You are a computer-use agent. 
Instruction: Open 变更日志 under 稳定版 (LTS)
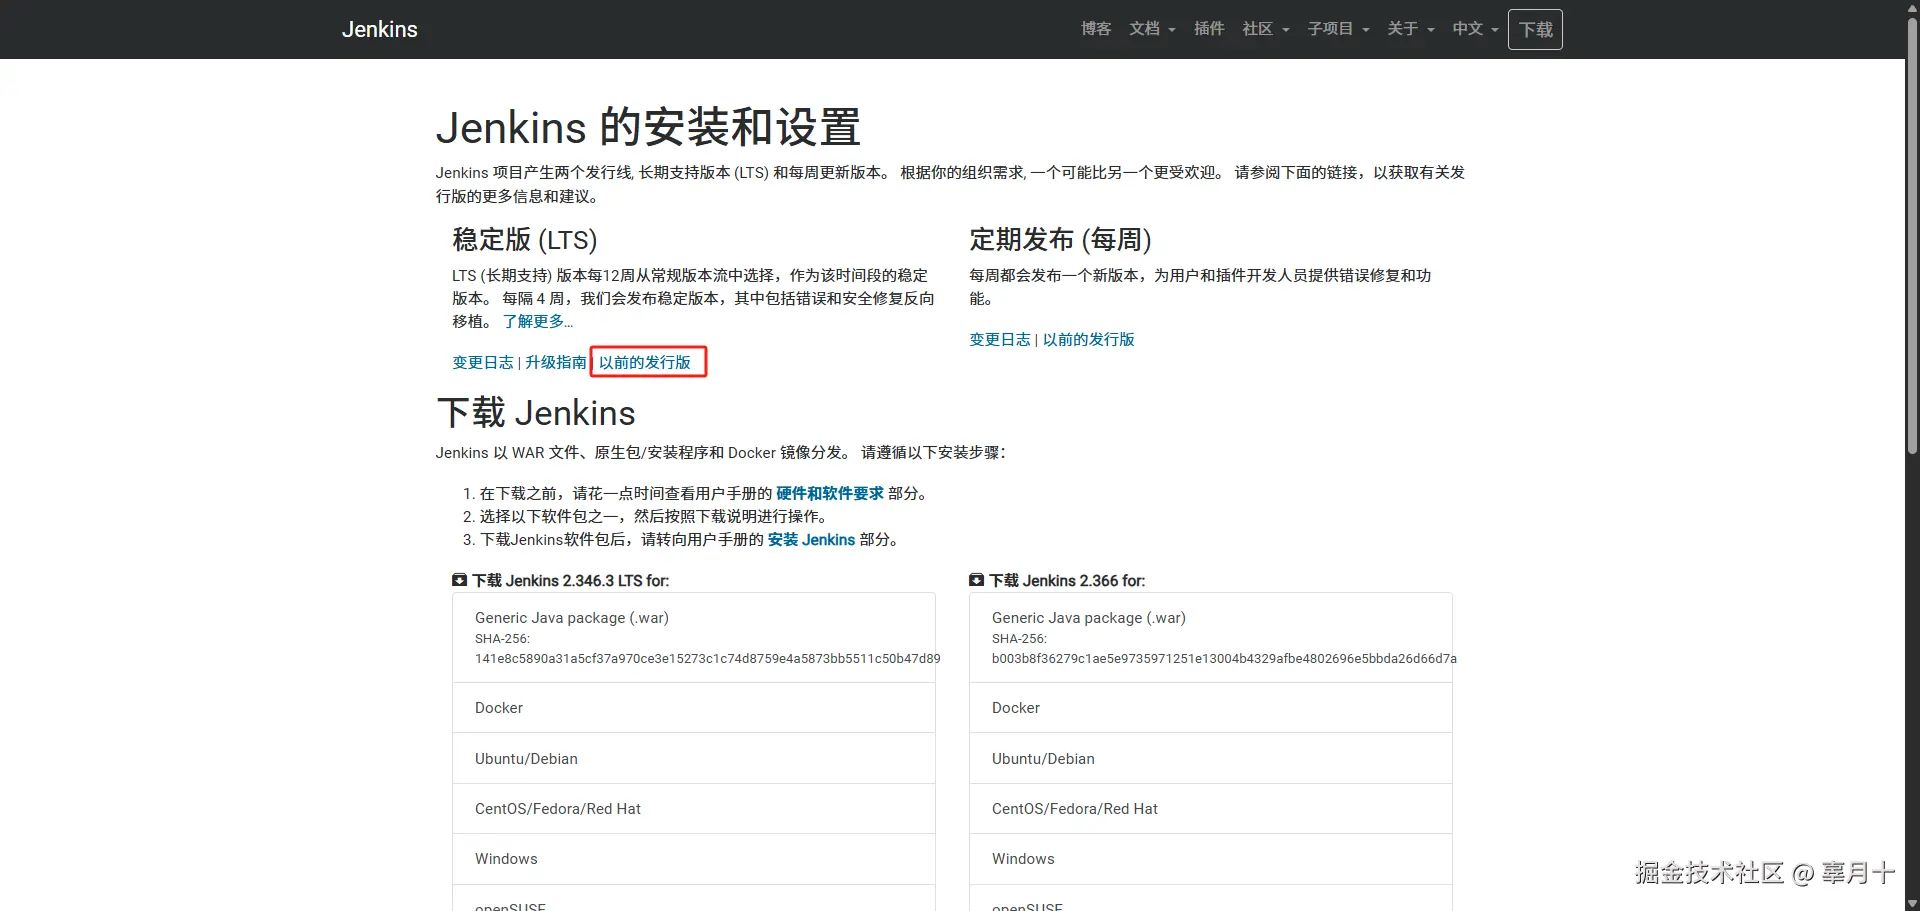[x=483, y=362]
